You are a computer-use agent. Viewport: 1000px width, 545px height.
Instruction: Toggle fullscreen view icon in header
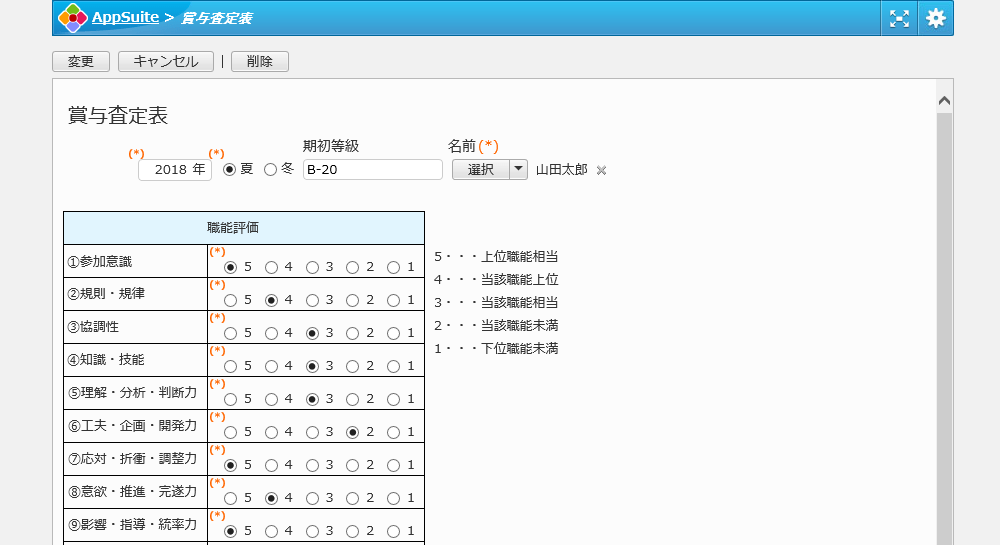pyautogui.click(x=899, y=18)
